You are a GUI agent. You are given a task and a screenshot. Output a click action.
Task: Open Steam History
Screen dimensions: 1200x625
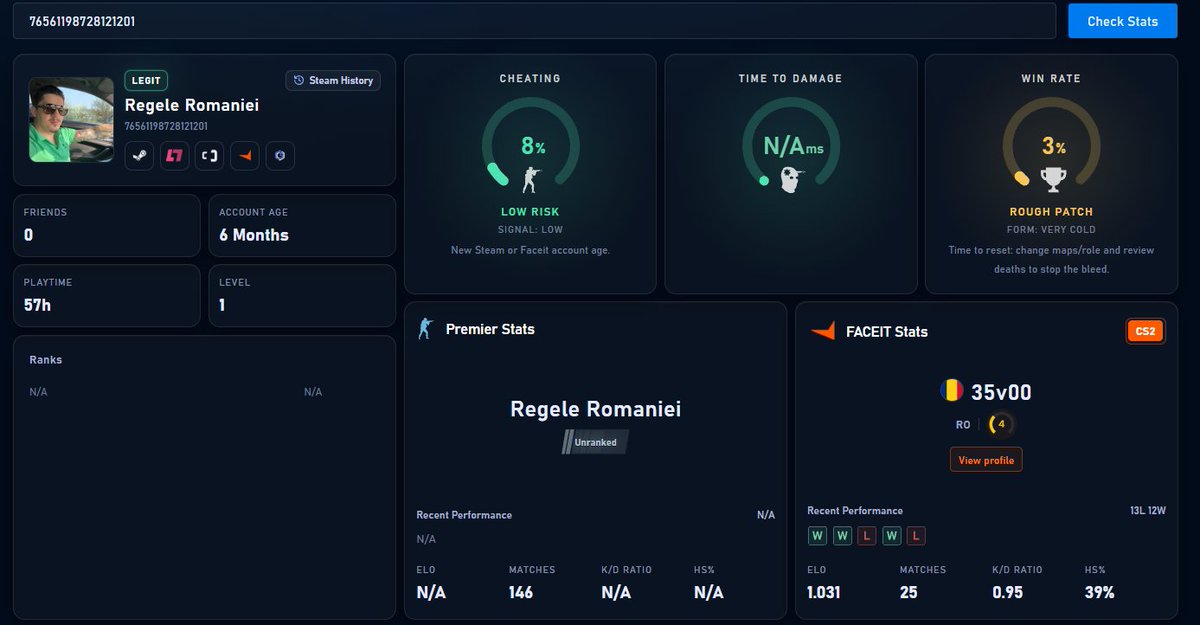(x=333, y=80)
